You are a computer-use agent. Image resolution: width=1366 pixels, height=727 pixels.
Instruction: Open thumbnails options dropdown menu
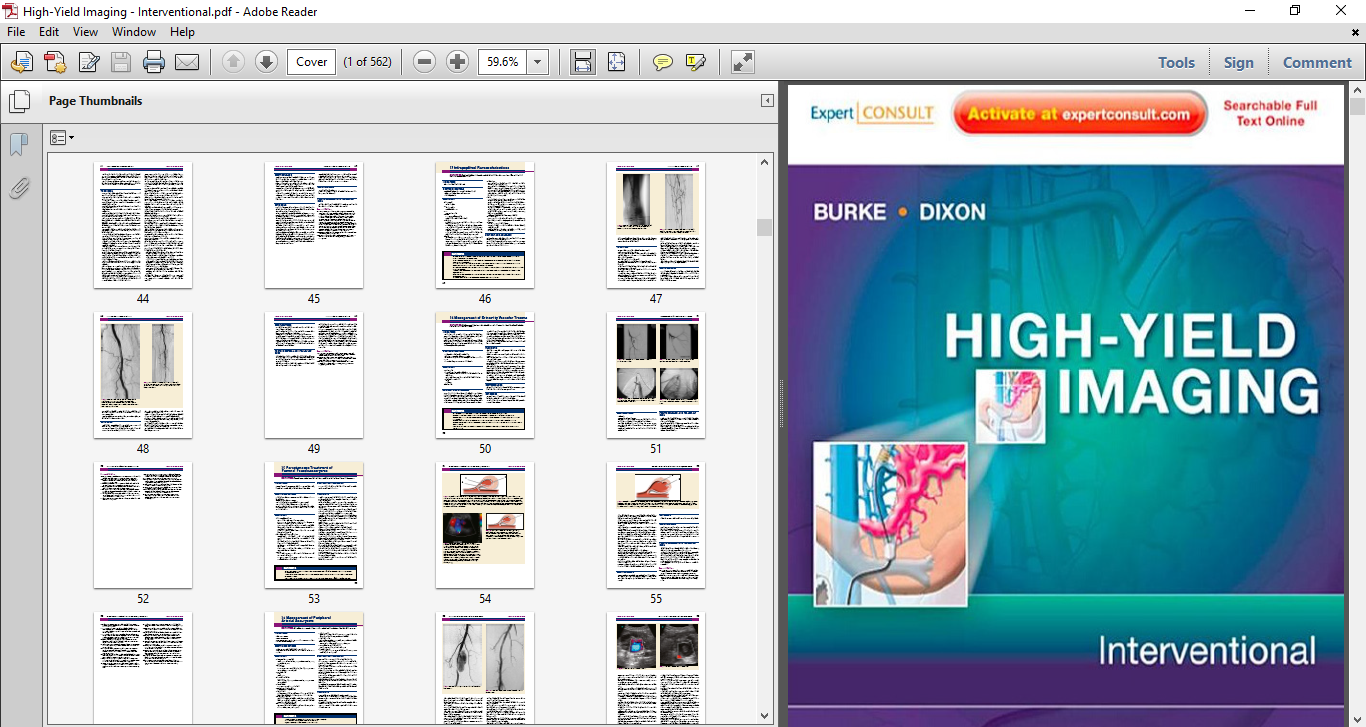(x=62, y=138)
